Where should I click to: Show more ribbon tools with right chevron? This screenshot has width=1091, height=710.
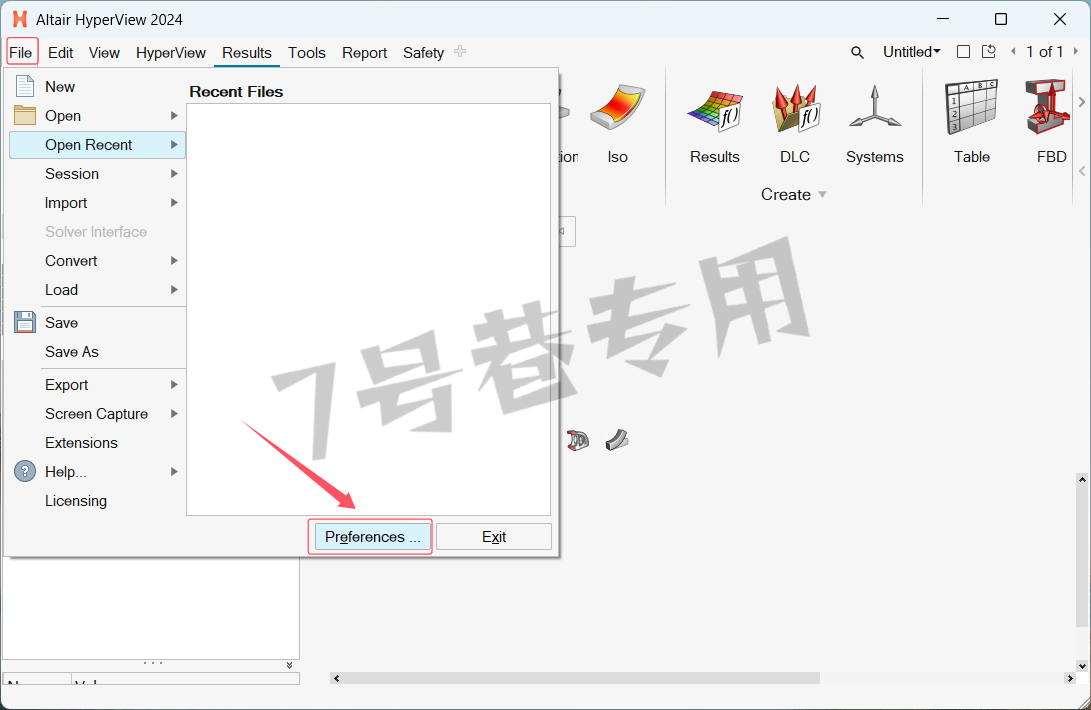(1081, 102)
